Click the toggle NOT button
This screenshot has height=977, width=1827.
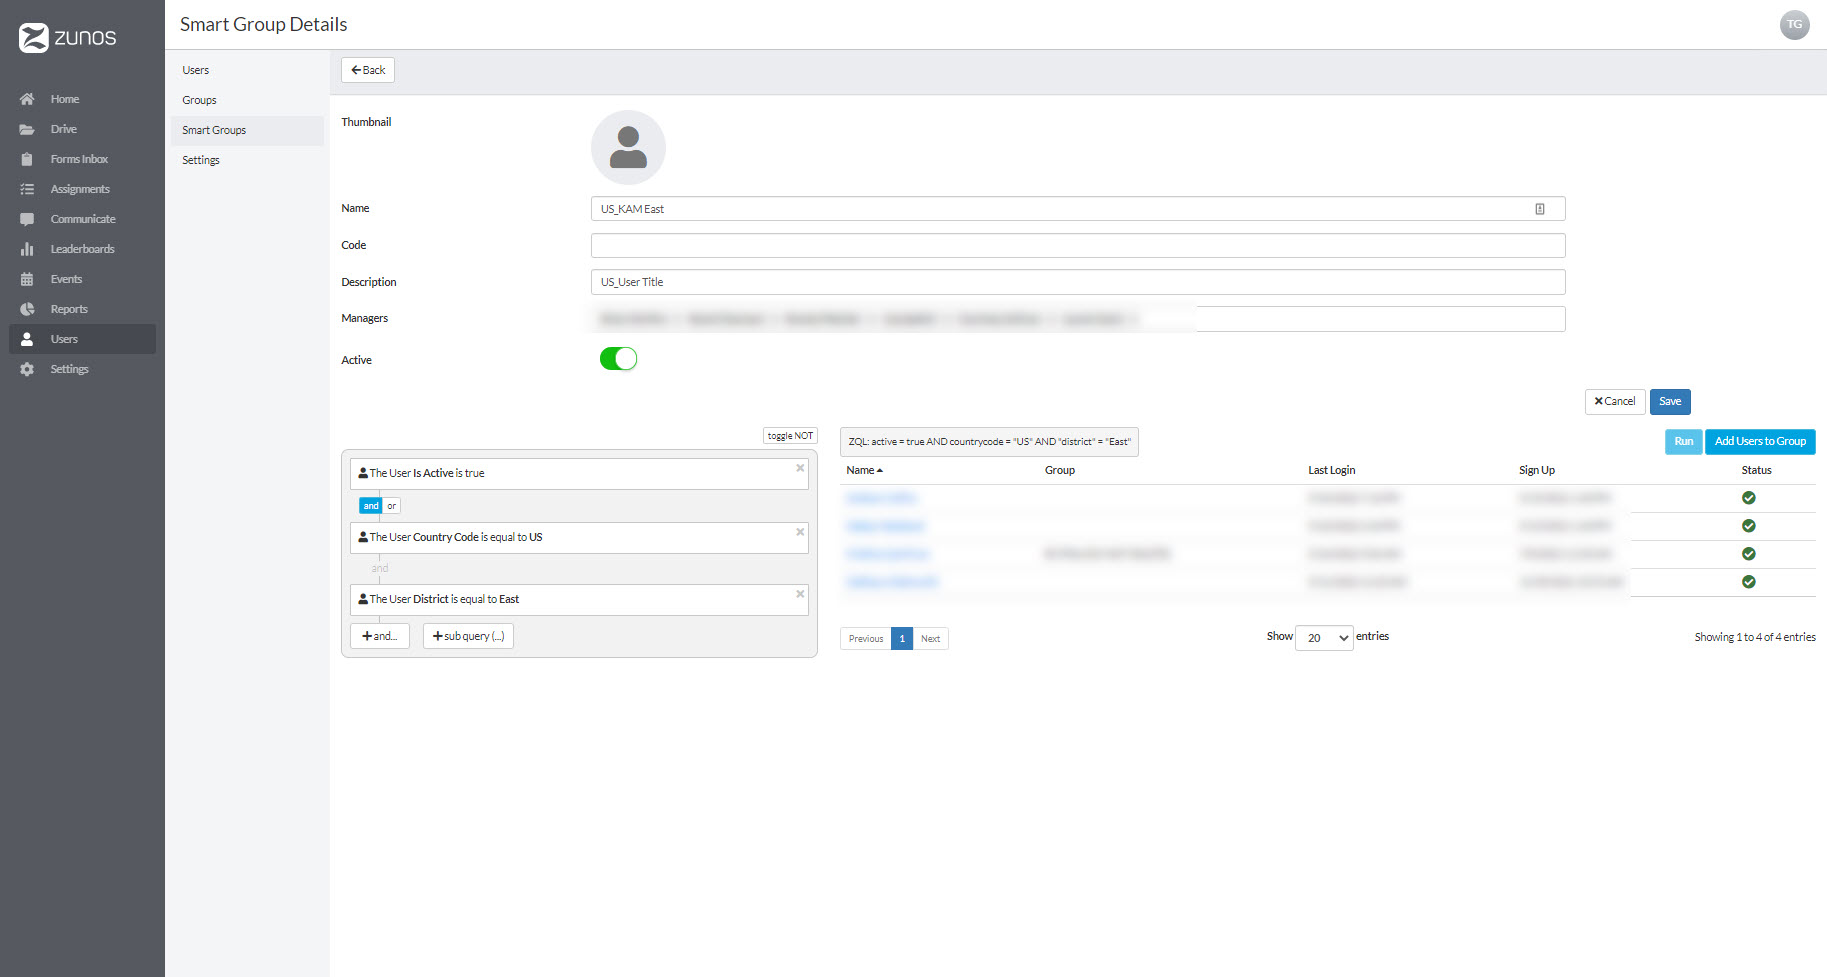coord(790,436)
